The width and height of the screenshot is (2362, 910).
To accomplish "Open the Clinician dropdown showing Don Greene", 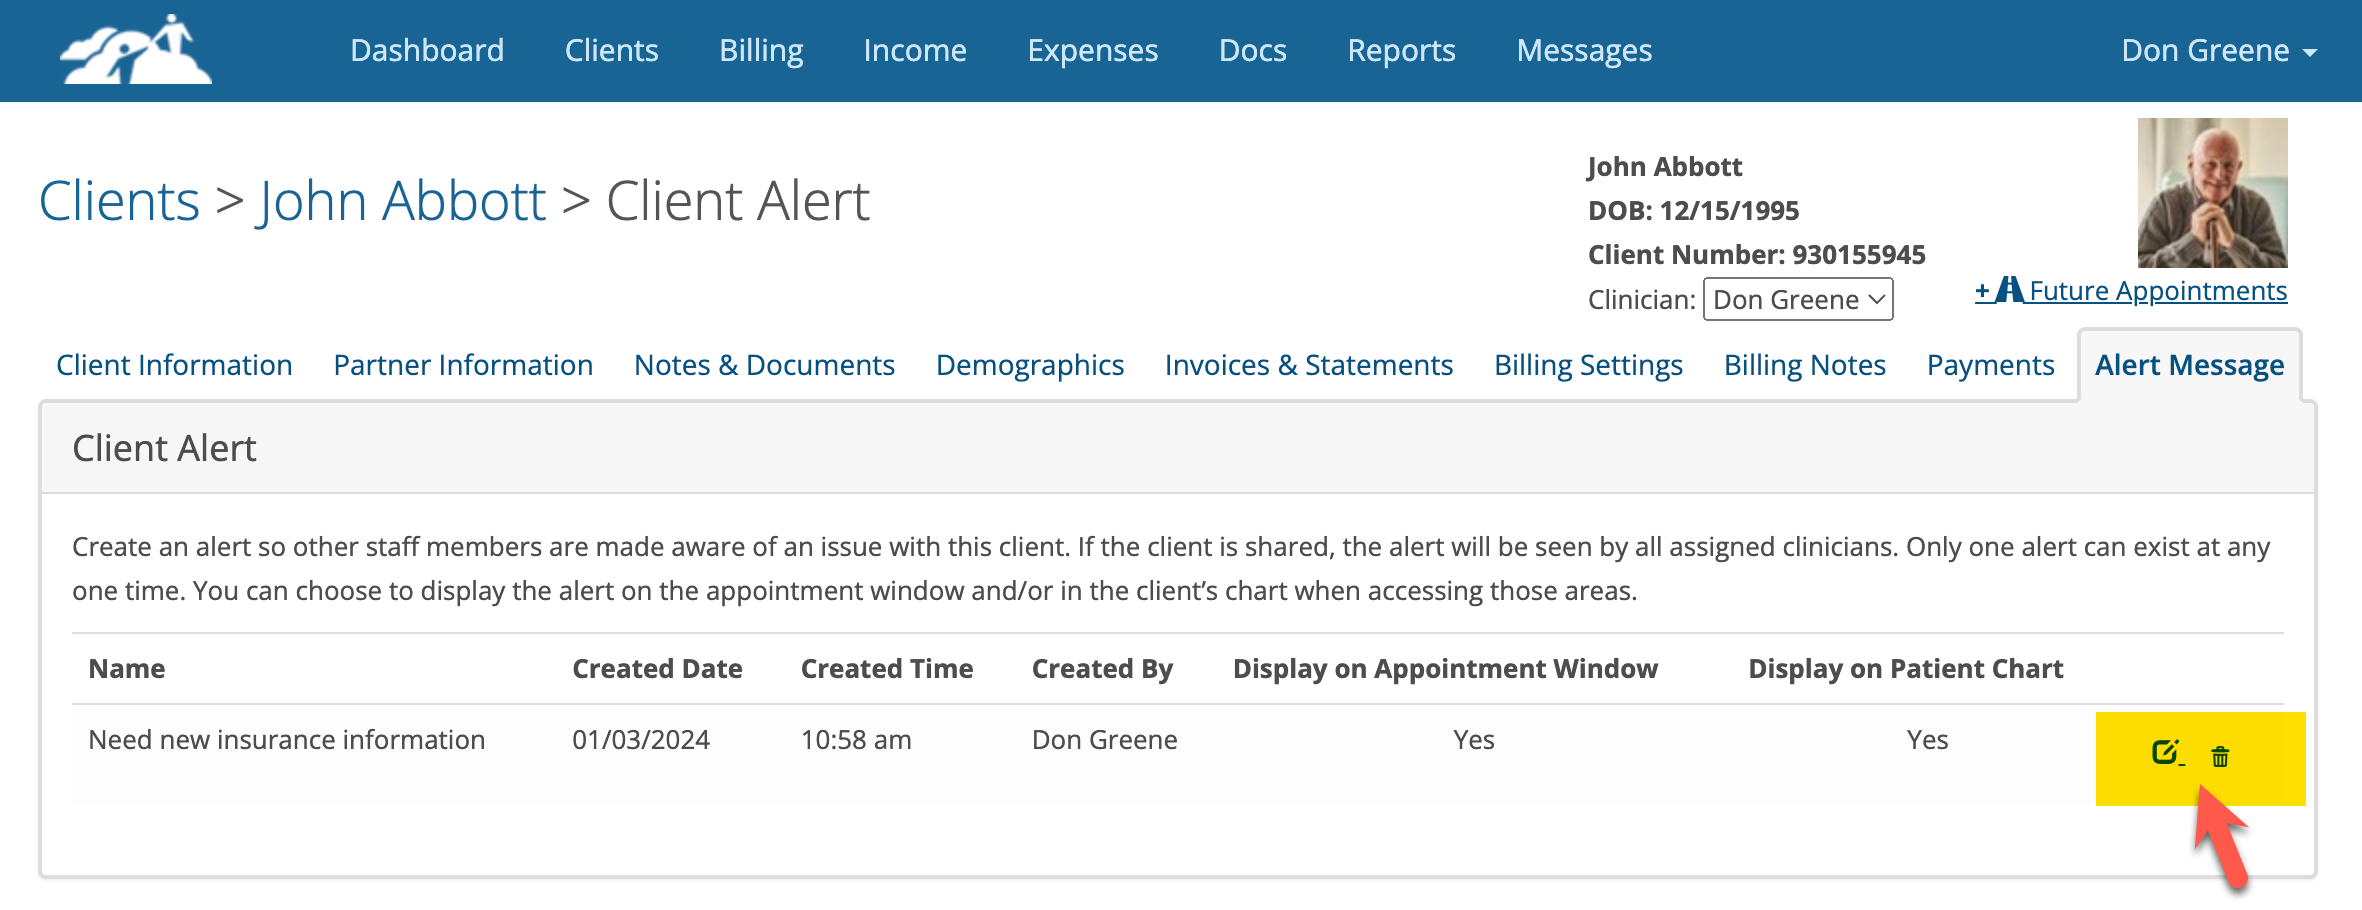I will 1798,299.
